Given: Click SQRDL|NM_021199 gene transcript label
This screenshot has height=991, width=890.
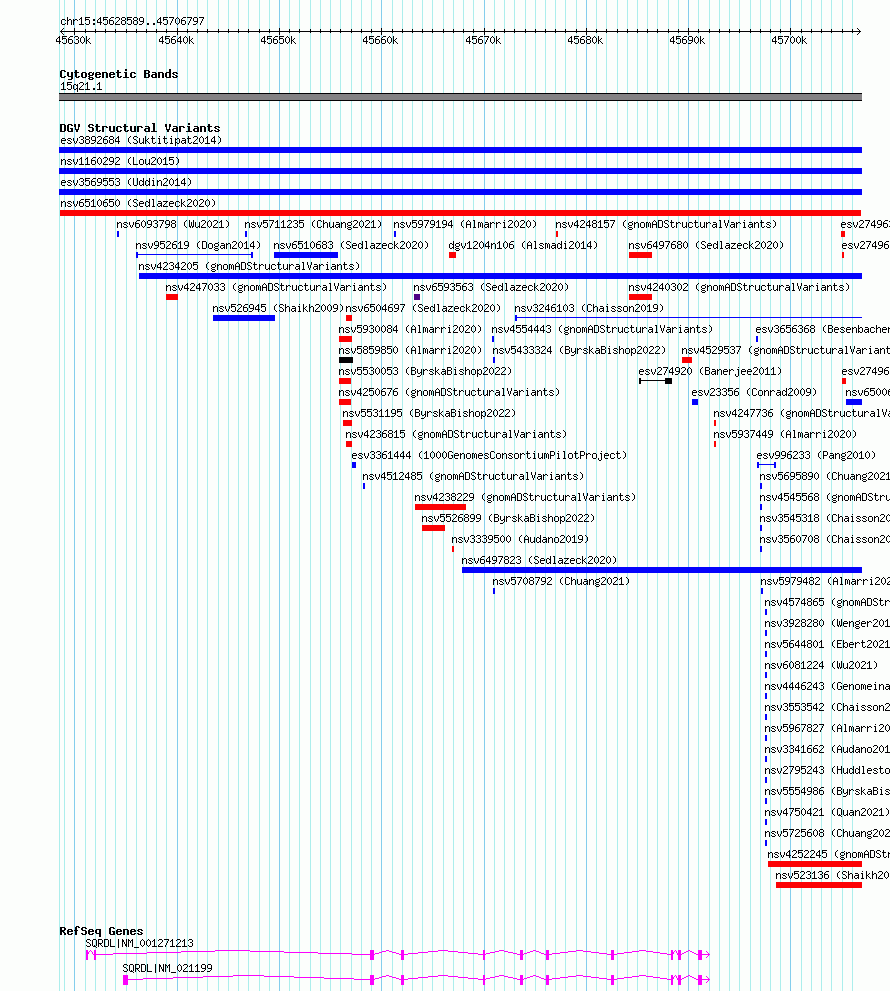Looking at the screenshot, I should [167, 968].
